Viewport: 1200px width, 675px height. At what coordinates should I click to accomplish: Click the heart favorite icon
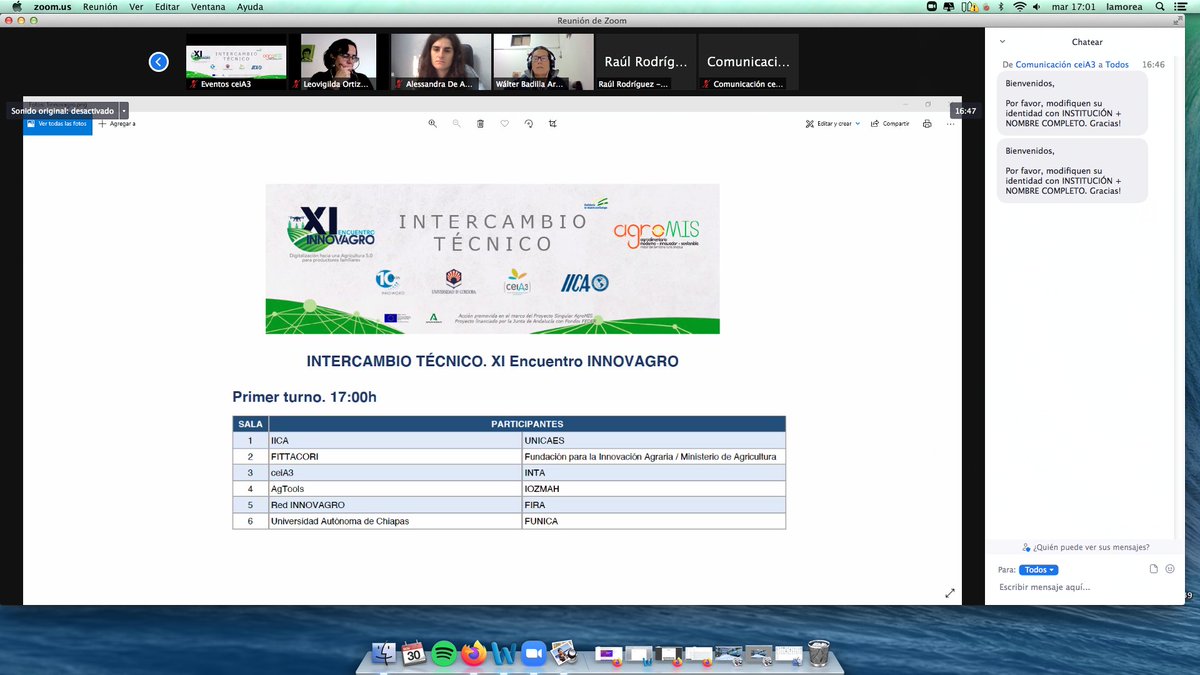point(505,123)
